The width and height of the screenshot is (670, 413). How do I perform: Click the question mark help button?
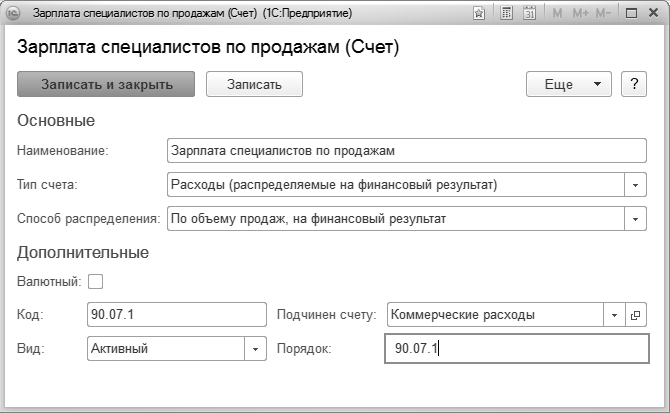click(x=634, y=84)
